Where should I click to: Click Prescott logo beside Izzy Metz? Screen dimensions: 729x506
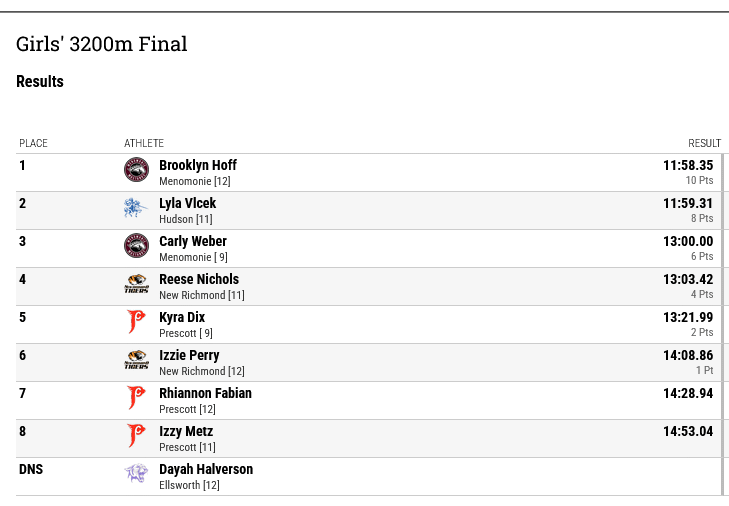(136, 436)
